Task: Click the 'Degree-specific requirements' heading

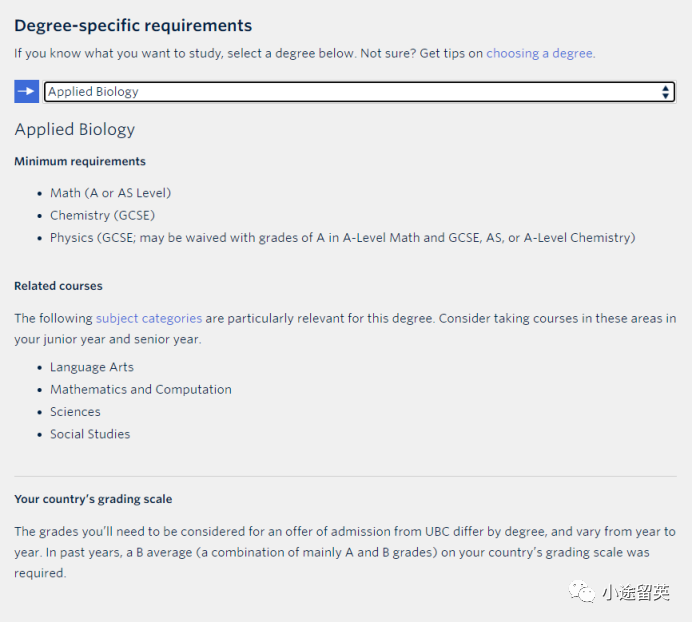Action: (133, 26)
